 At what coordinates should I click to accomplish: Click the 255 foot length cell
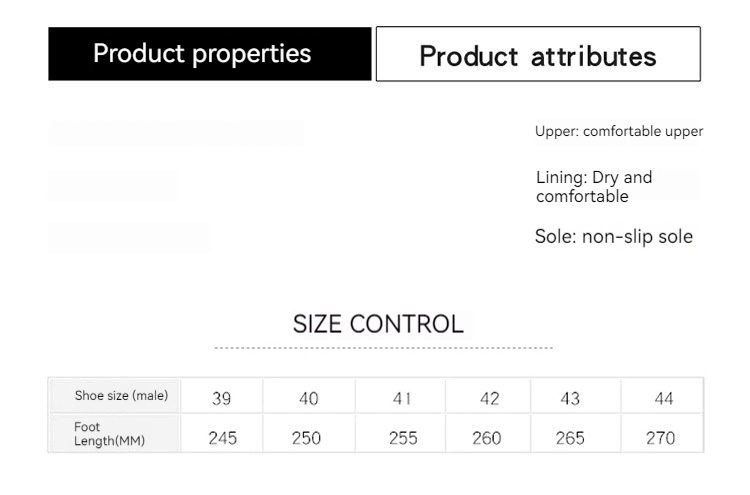402,438
